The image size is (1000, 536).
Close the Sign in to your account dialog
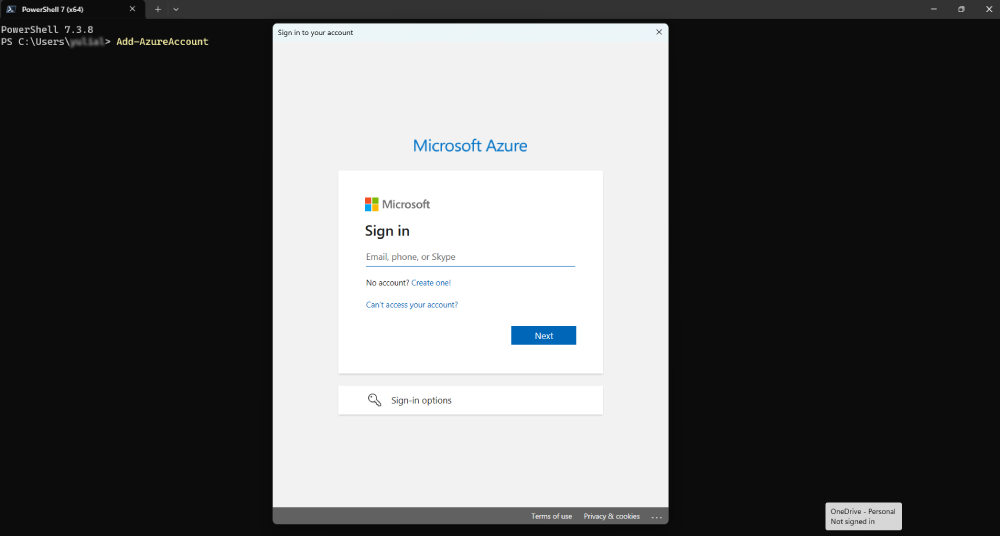tap(659, 32)
